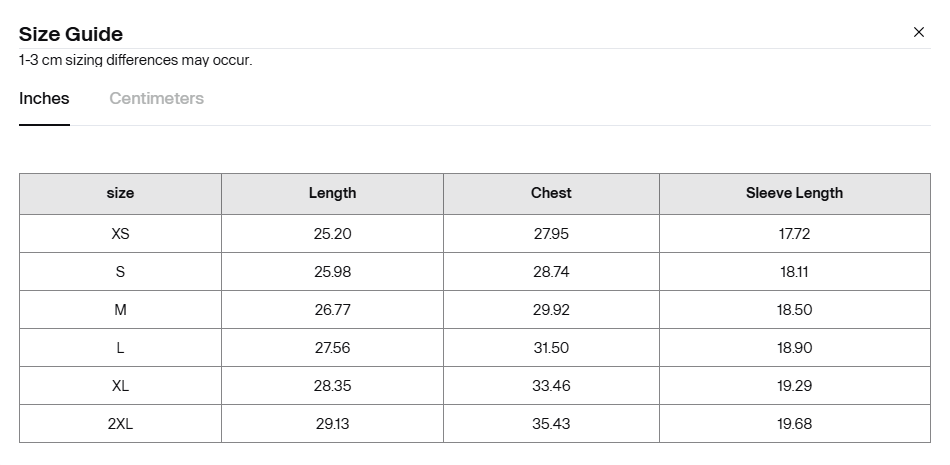This screenshot has width=950, height=465.
Task: Click the sizing differences note text
Action: pos(135,60)
